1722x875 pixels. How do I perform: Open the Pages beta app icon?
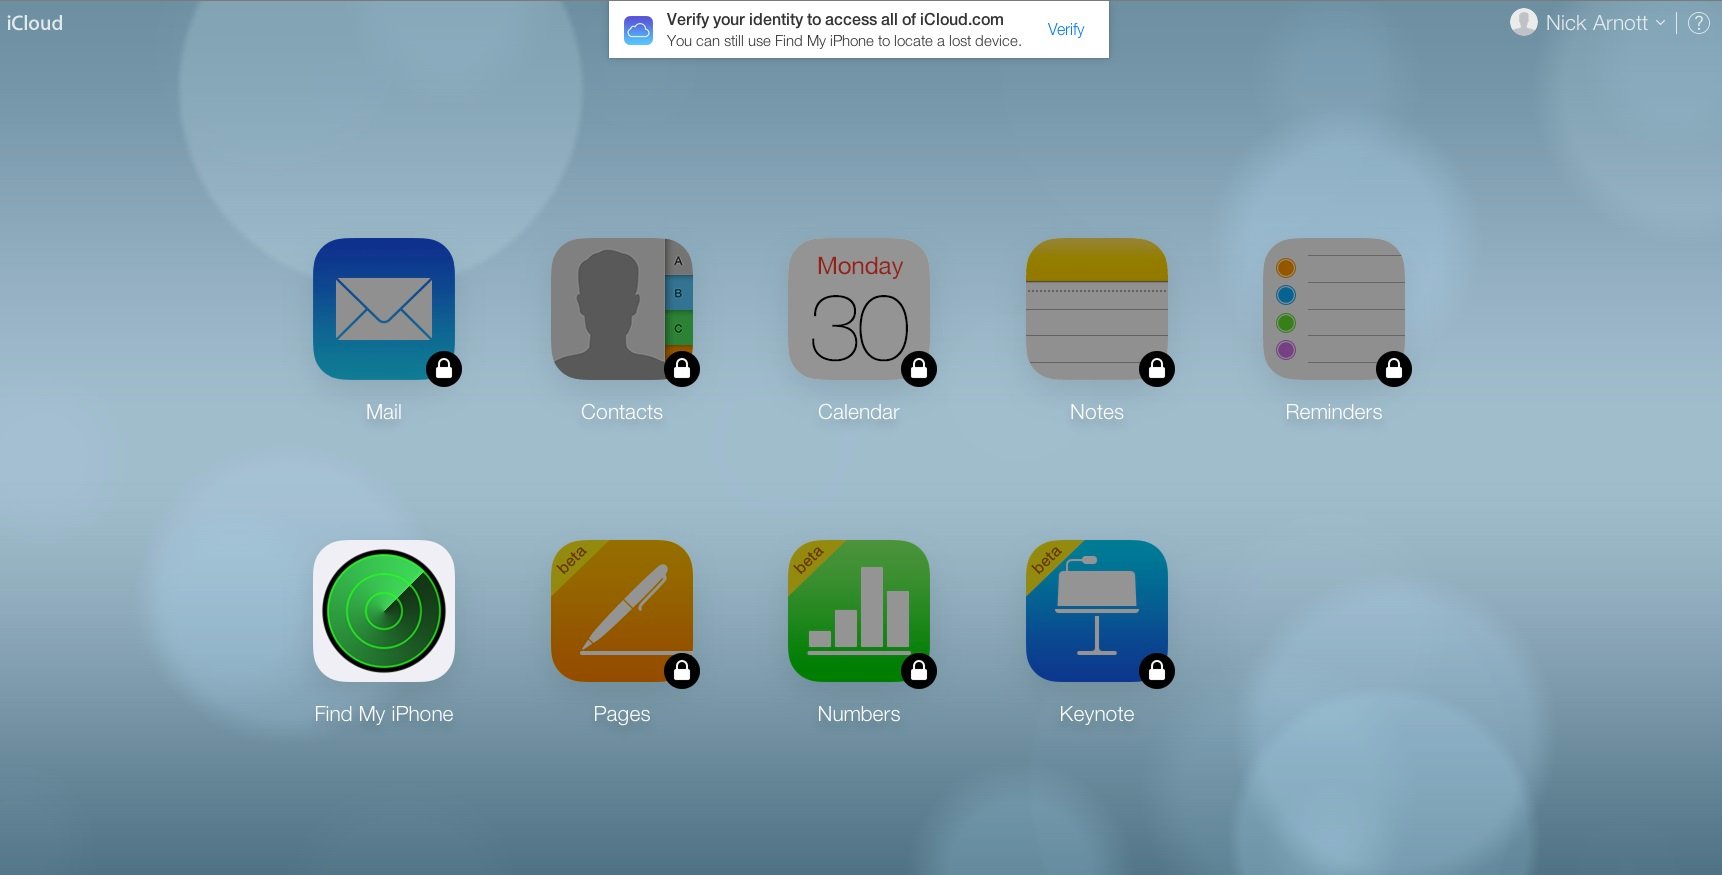point(622,611)
